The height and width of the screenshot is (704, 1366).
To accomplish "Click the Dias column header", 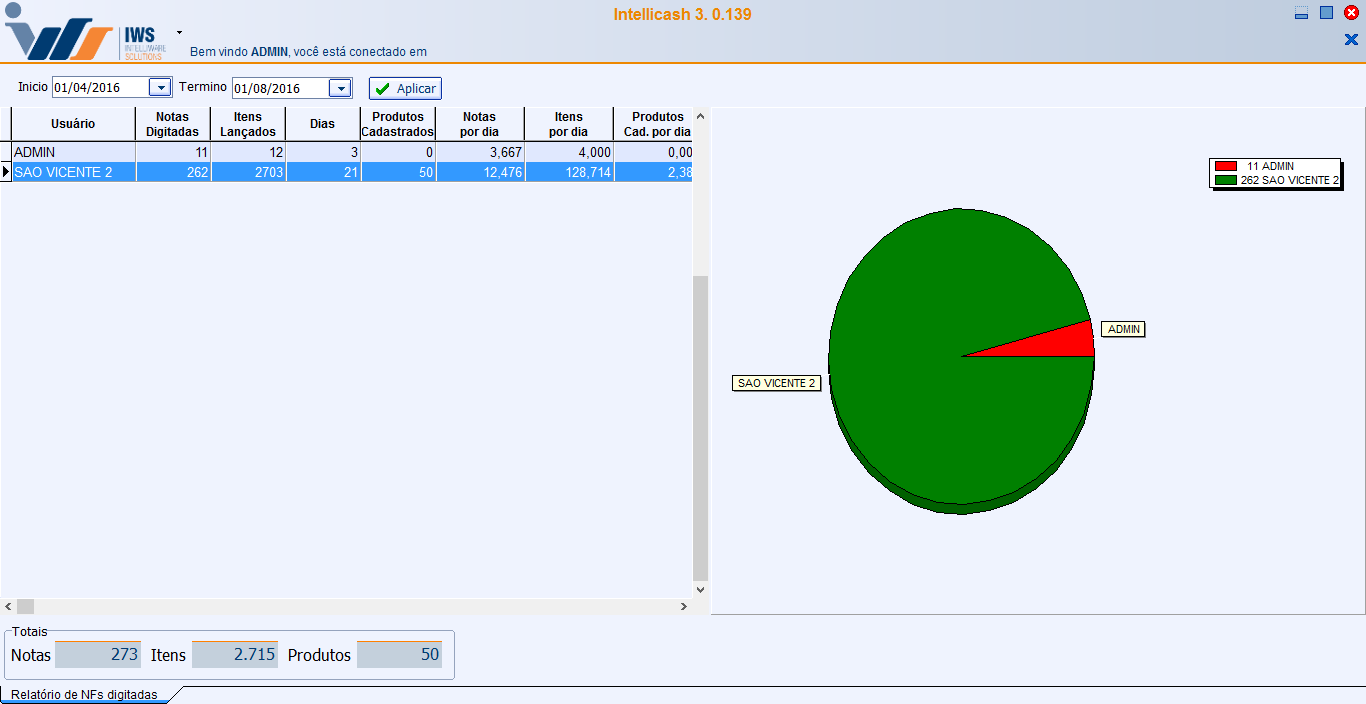I will [323, 124].
